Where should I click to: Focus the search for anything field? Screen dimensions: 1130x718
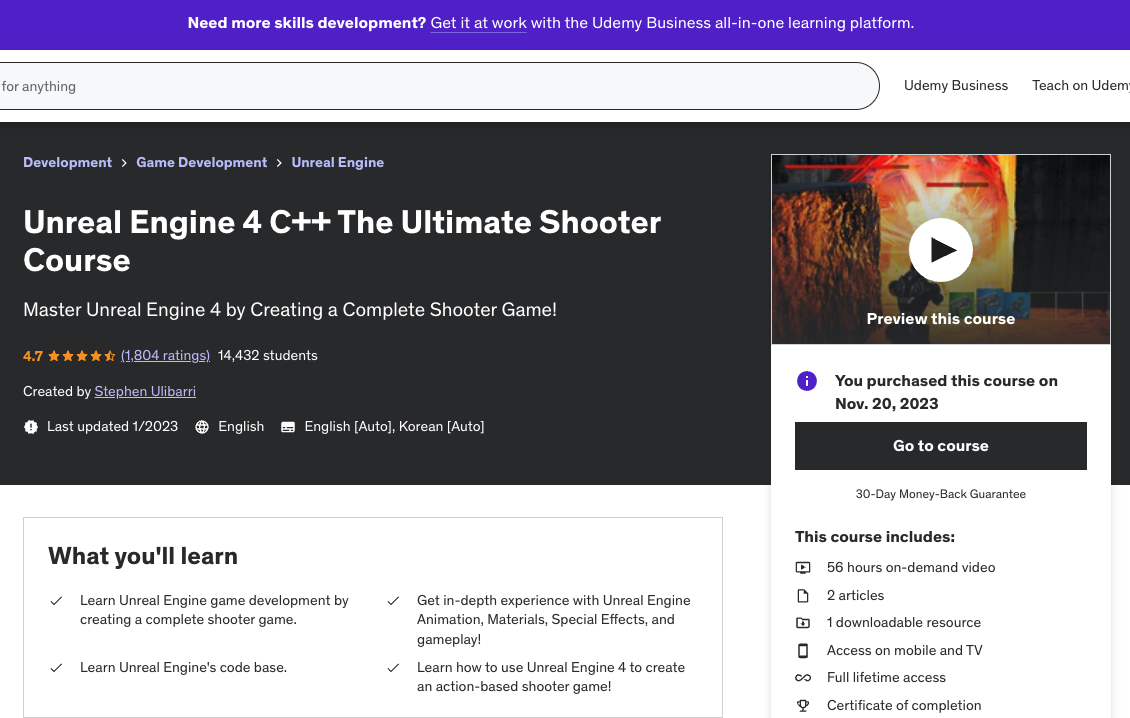click(x=440, y=86)
